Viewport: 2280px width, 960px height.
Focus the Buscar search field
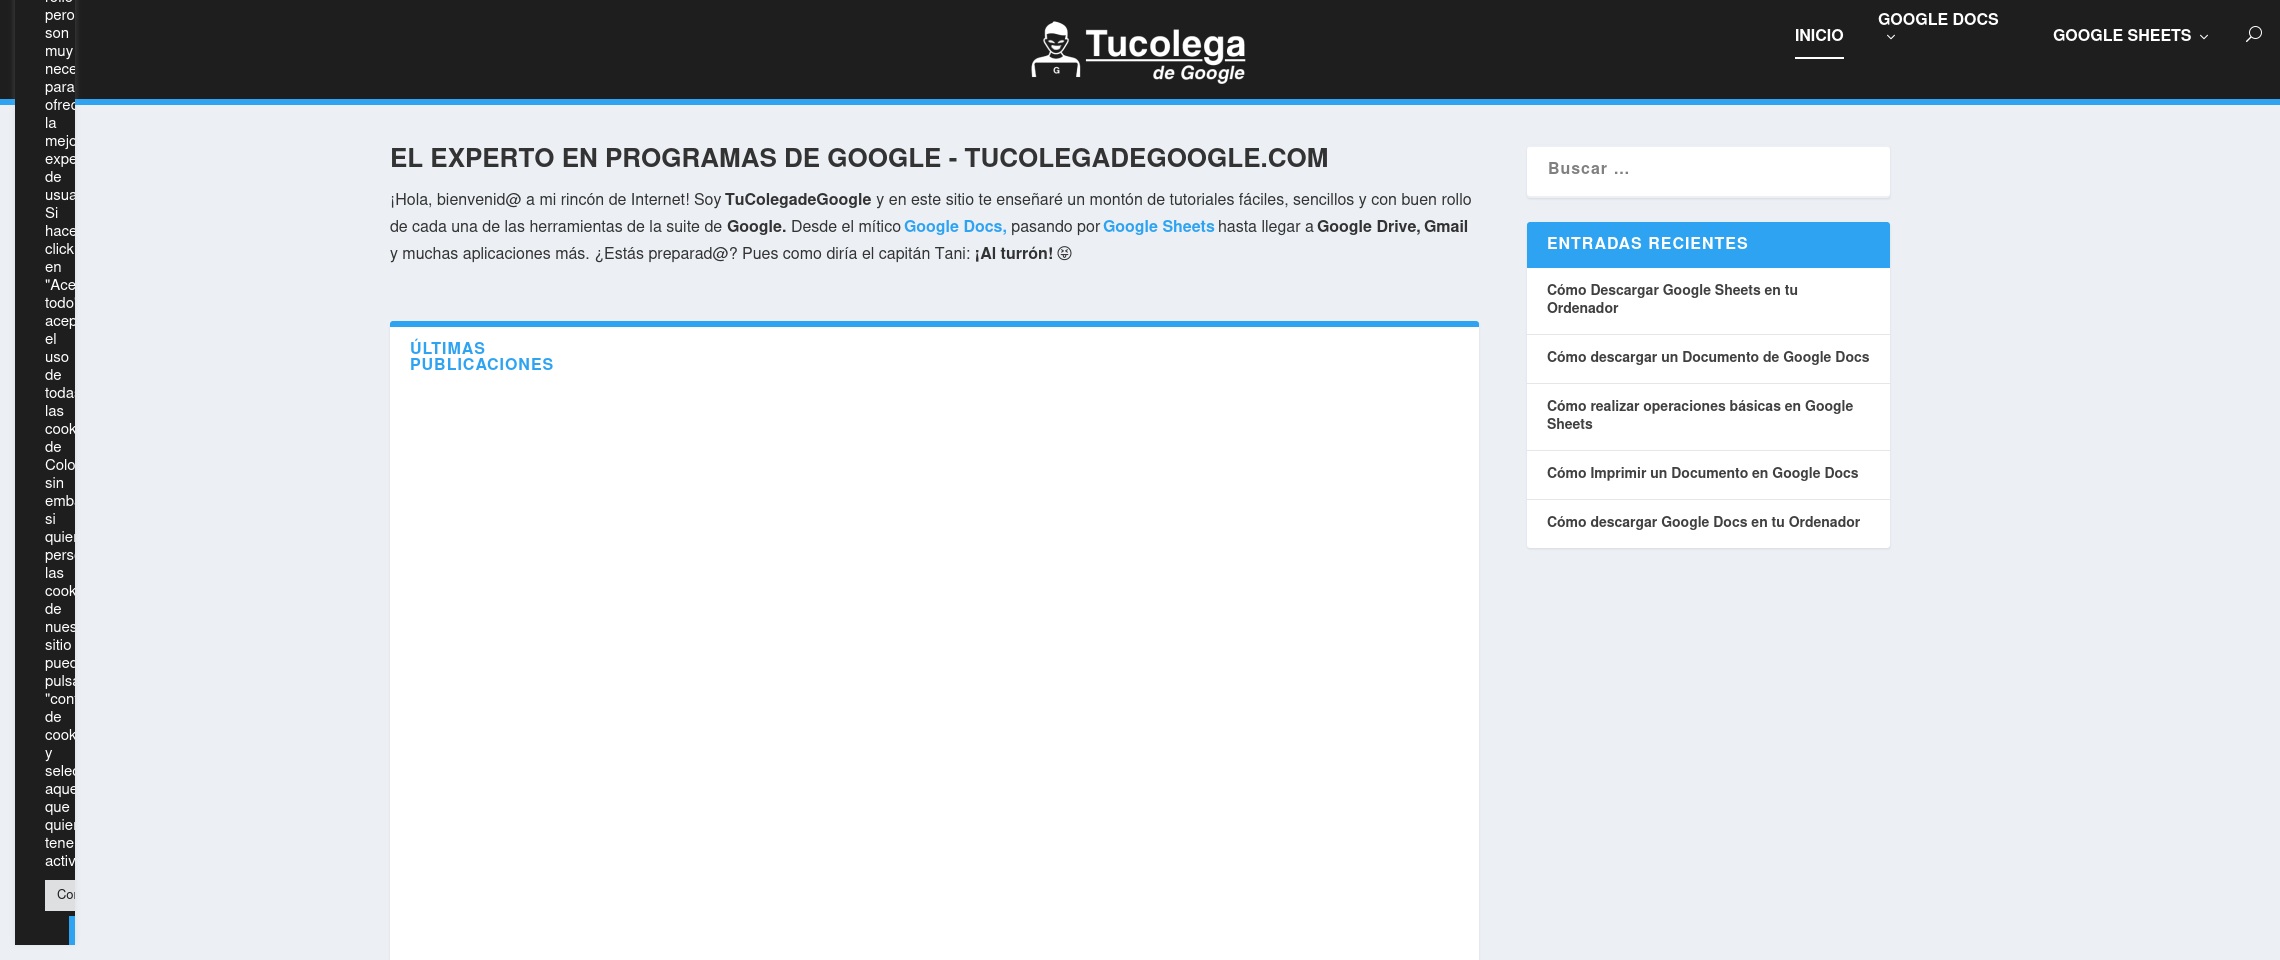pos(1708,170)
